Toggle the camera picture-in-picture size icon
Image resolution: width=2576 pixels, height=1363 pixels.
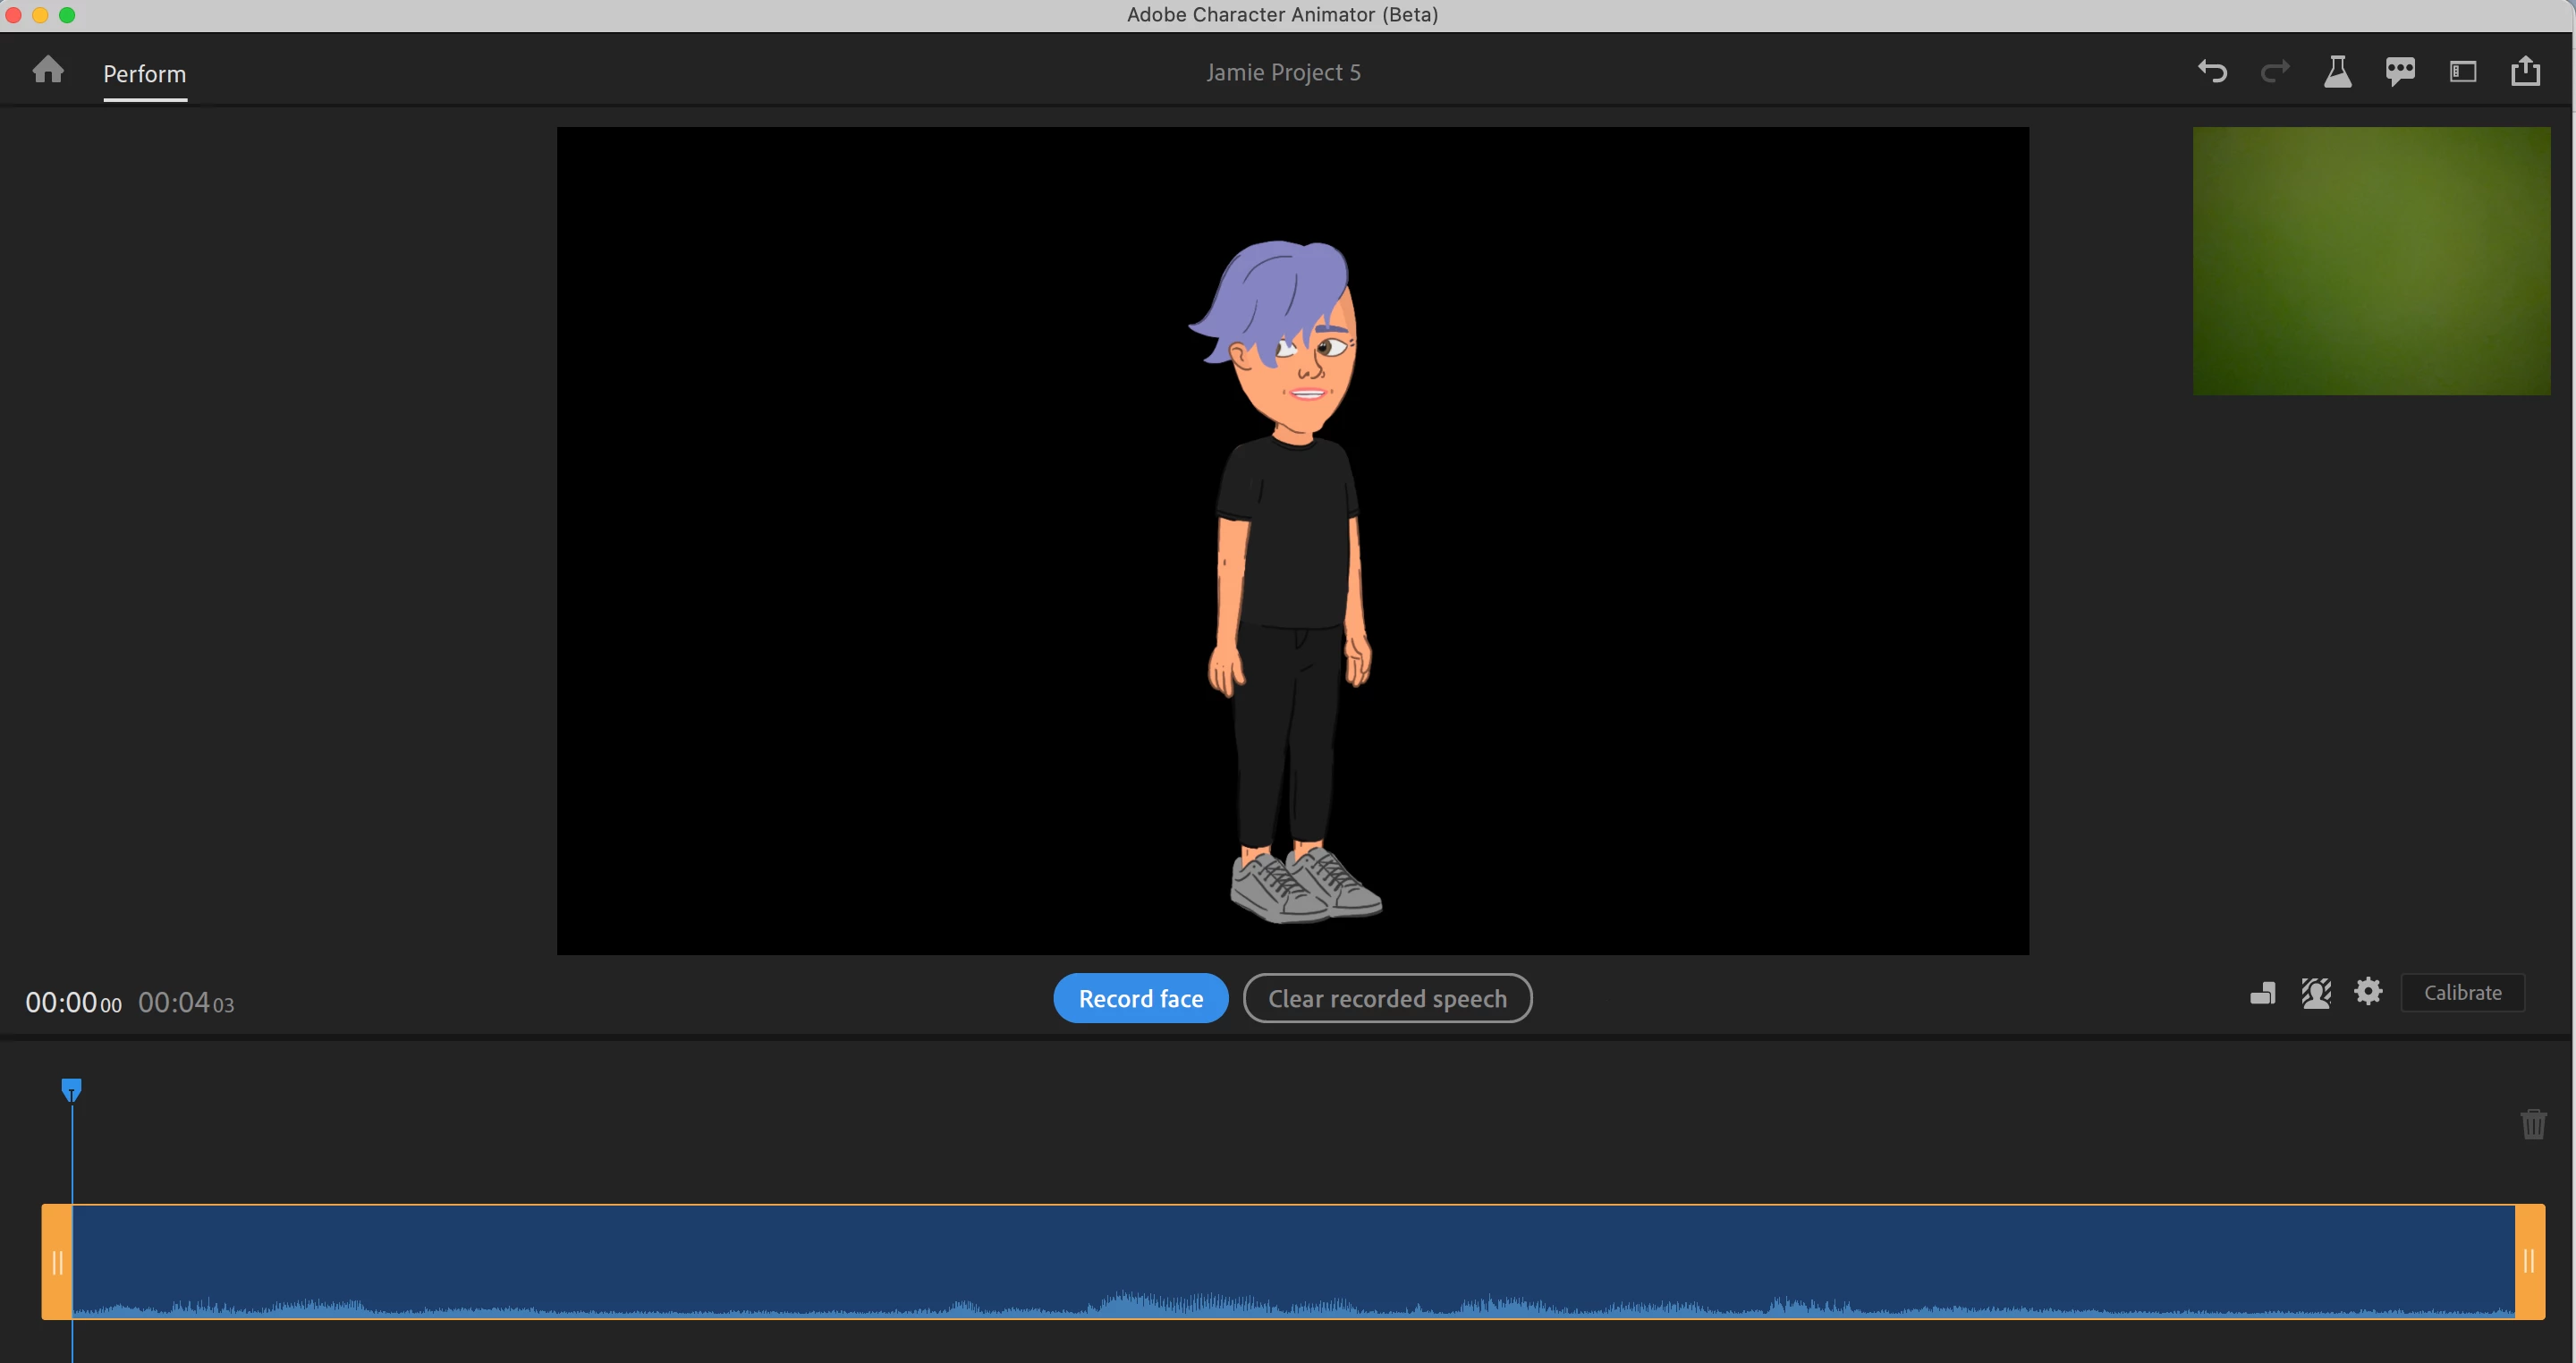coord(2263,993)
